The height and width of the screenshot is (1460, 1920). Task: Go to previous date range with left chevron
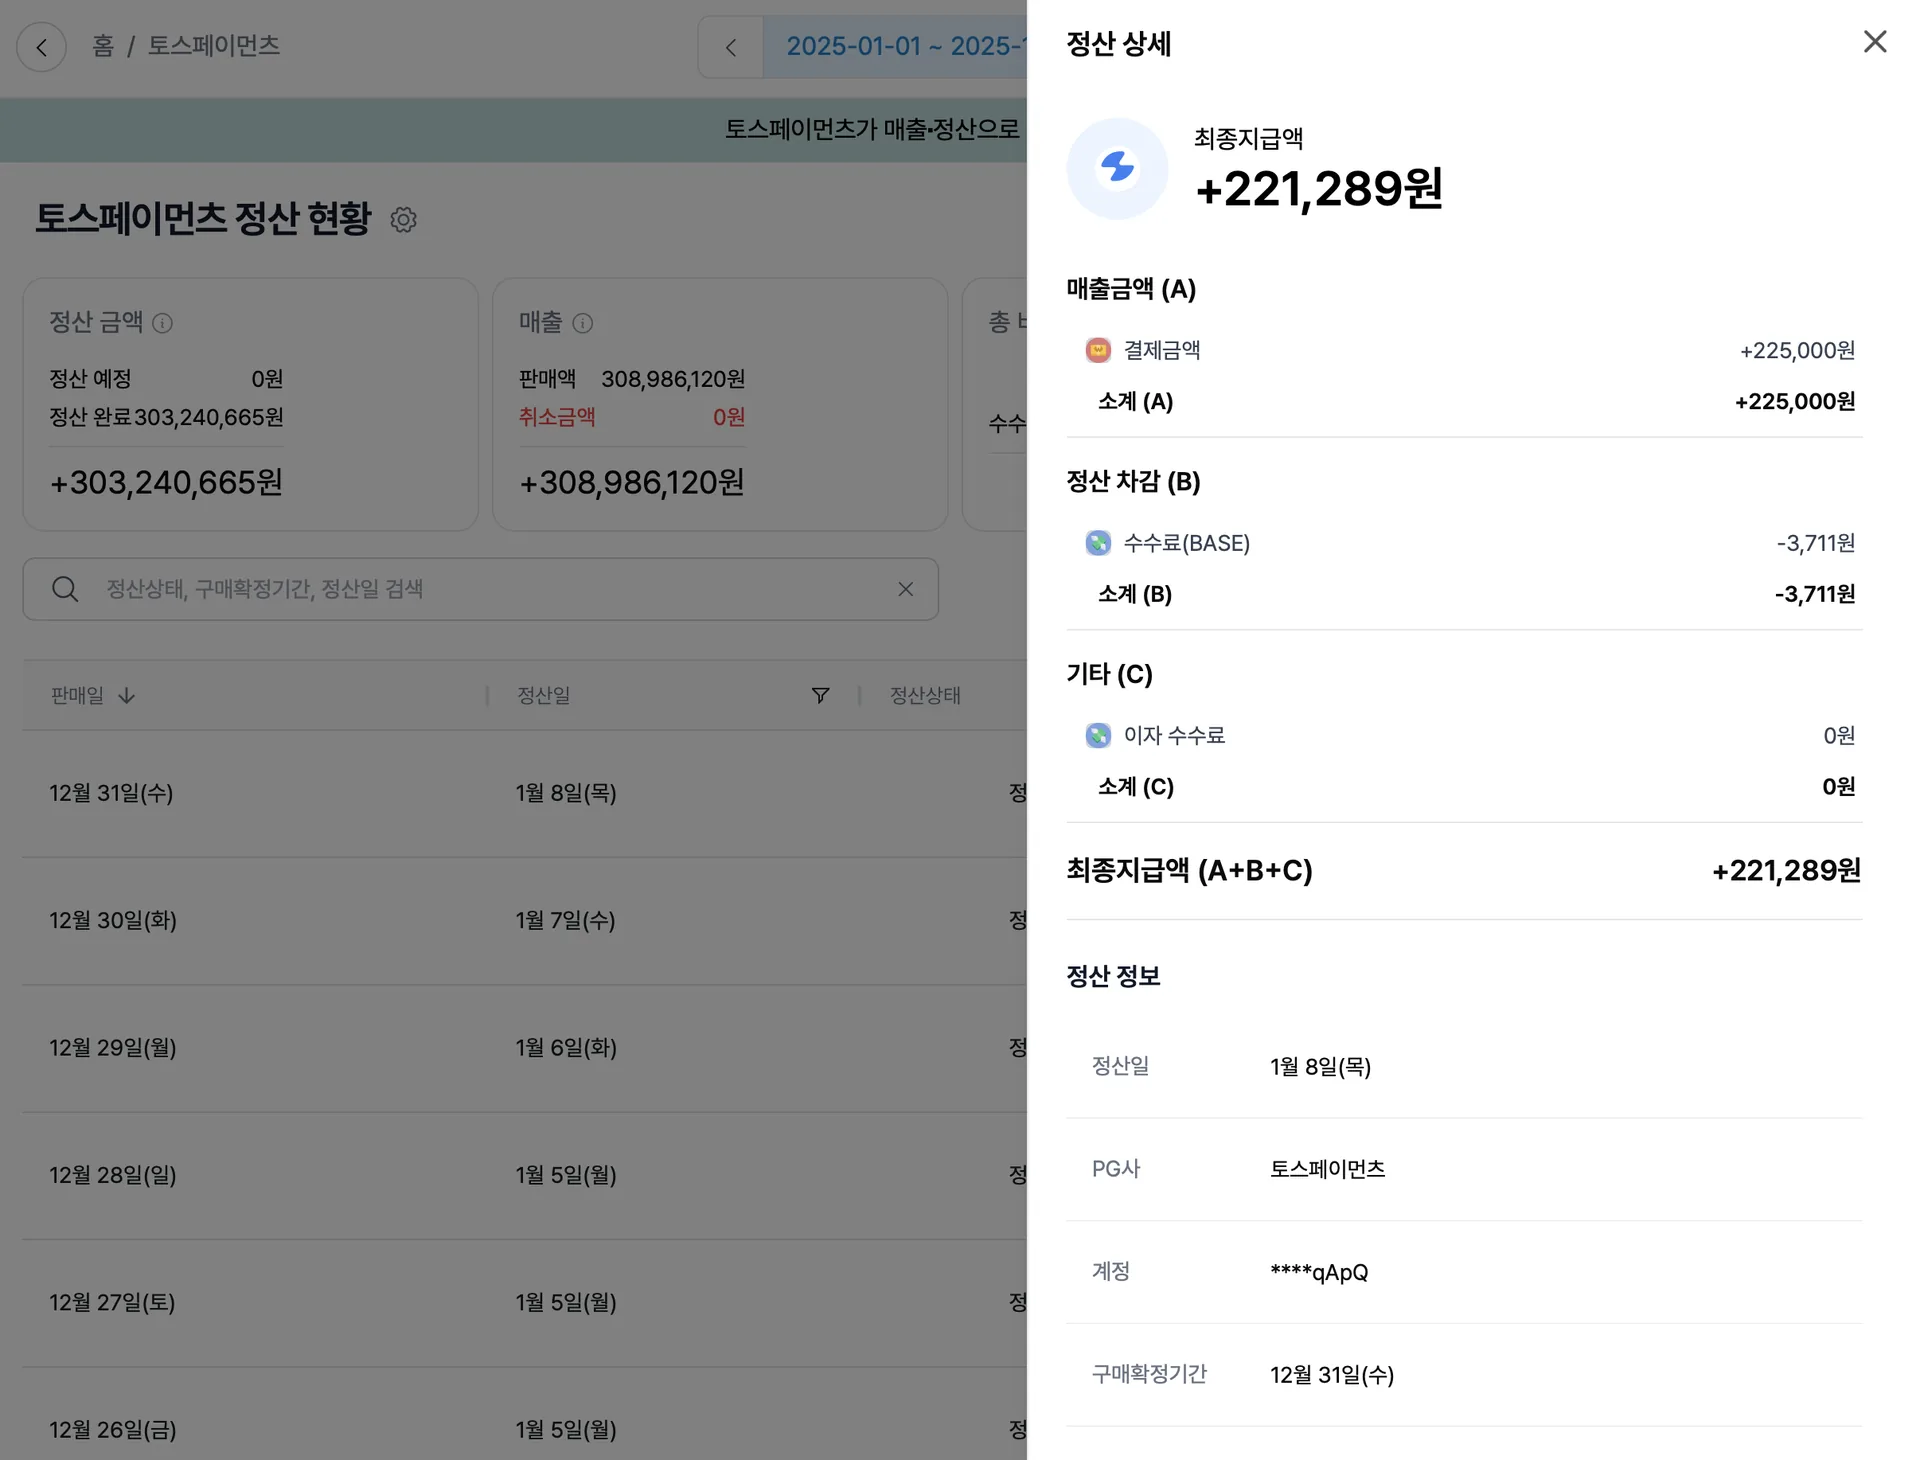click(731, 47)
